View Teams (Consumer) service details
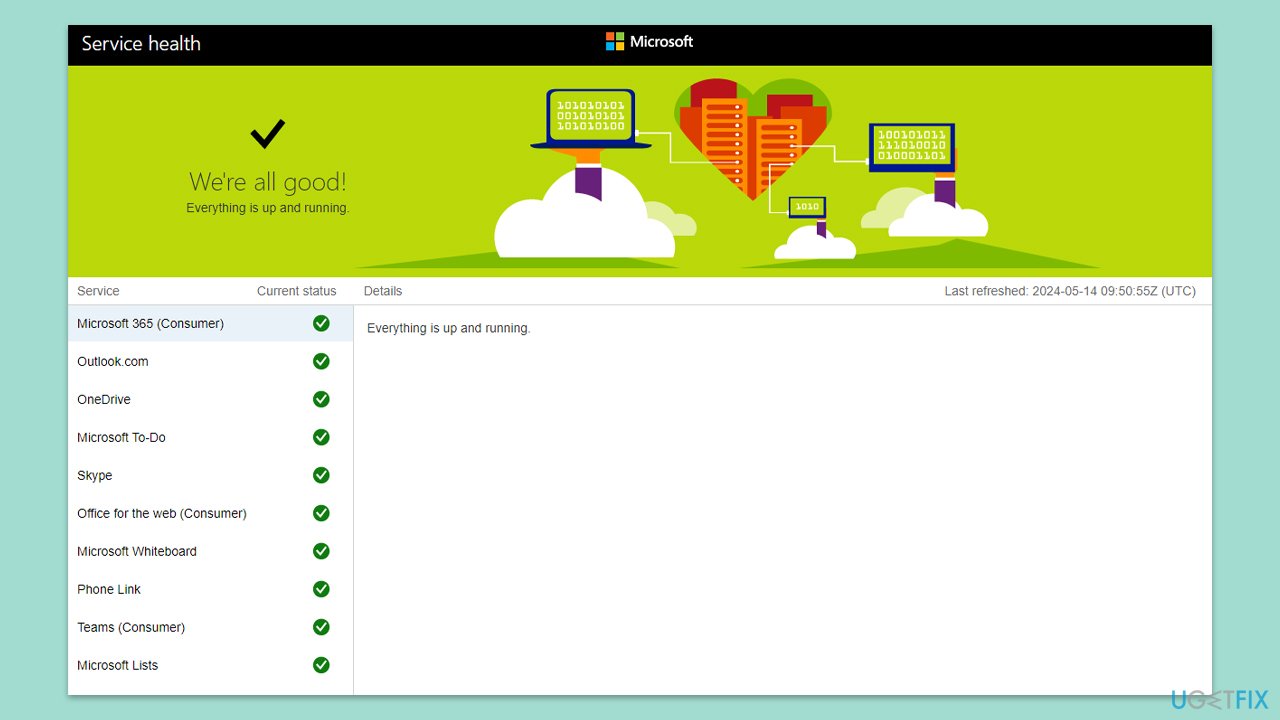 pos(210,627)
